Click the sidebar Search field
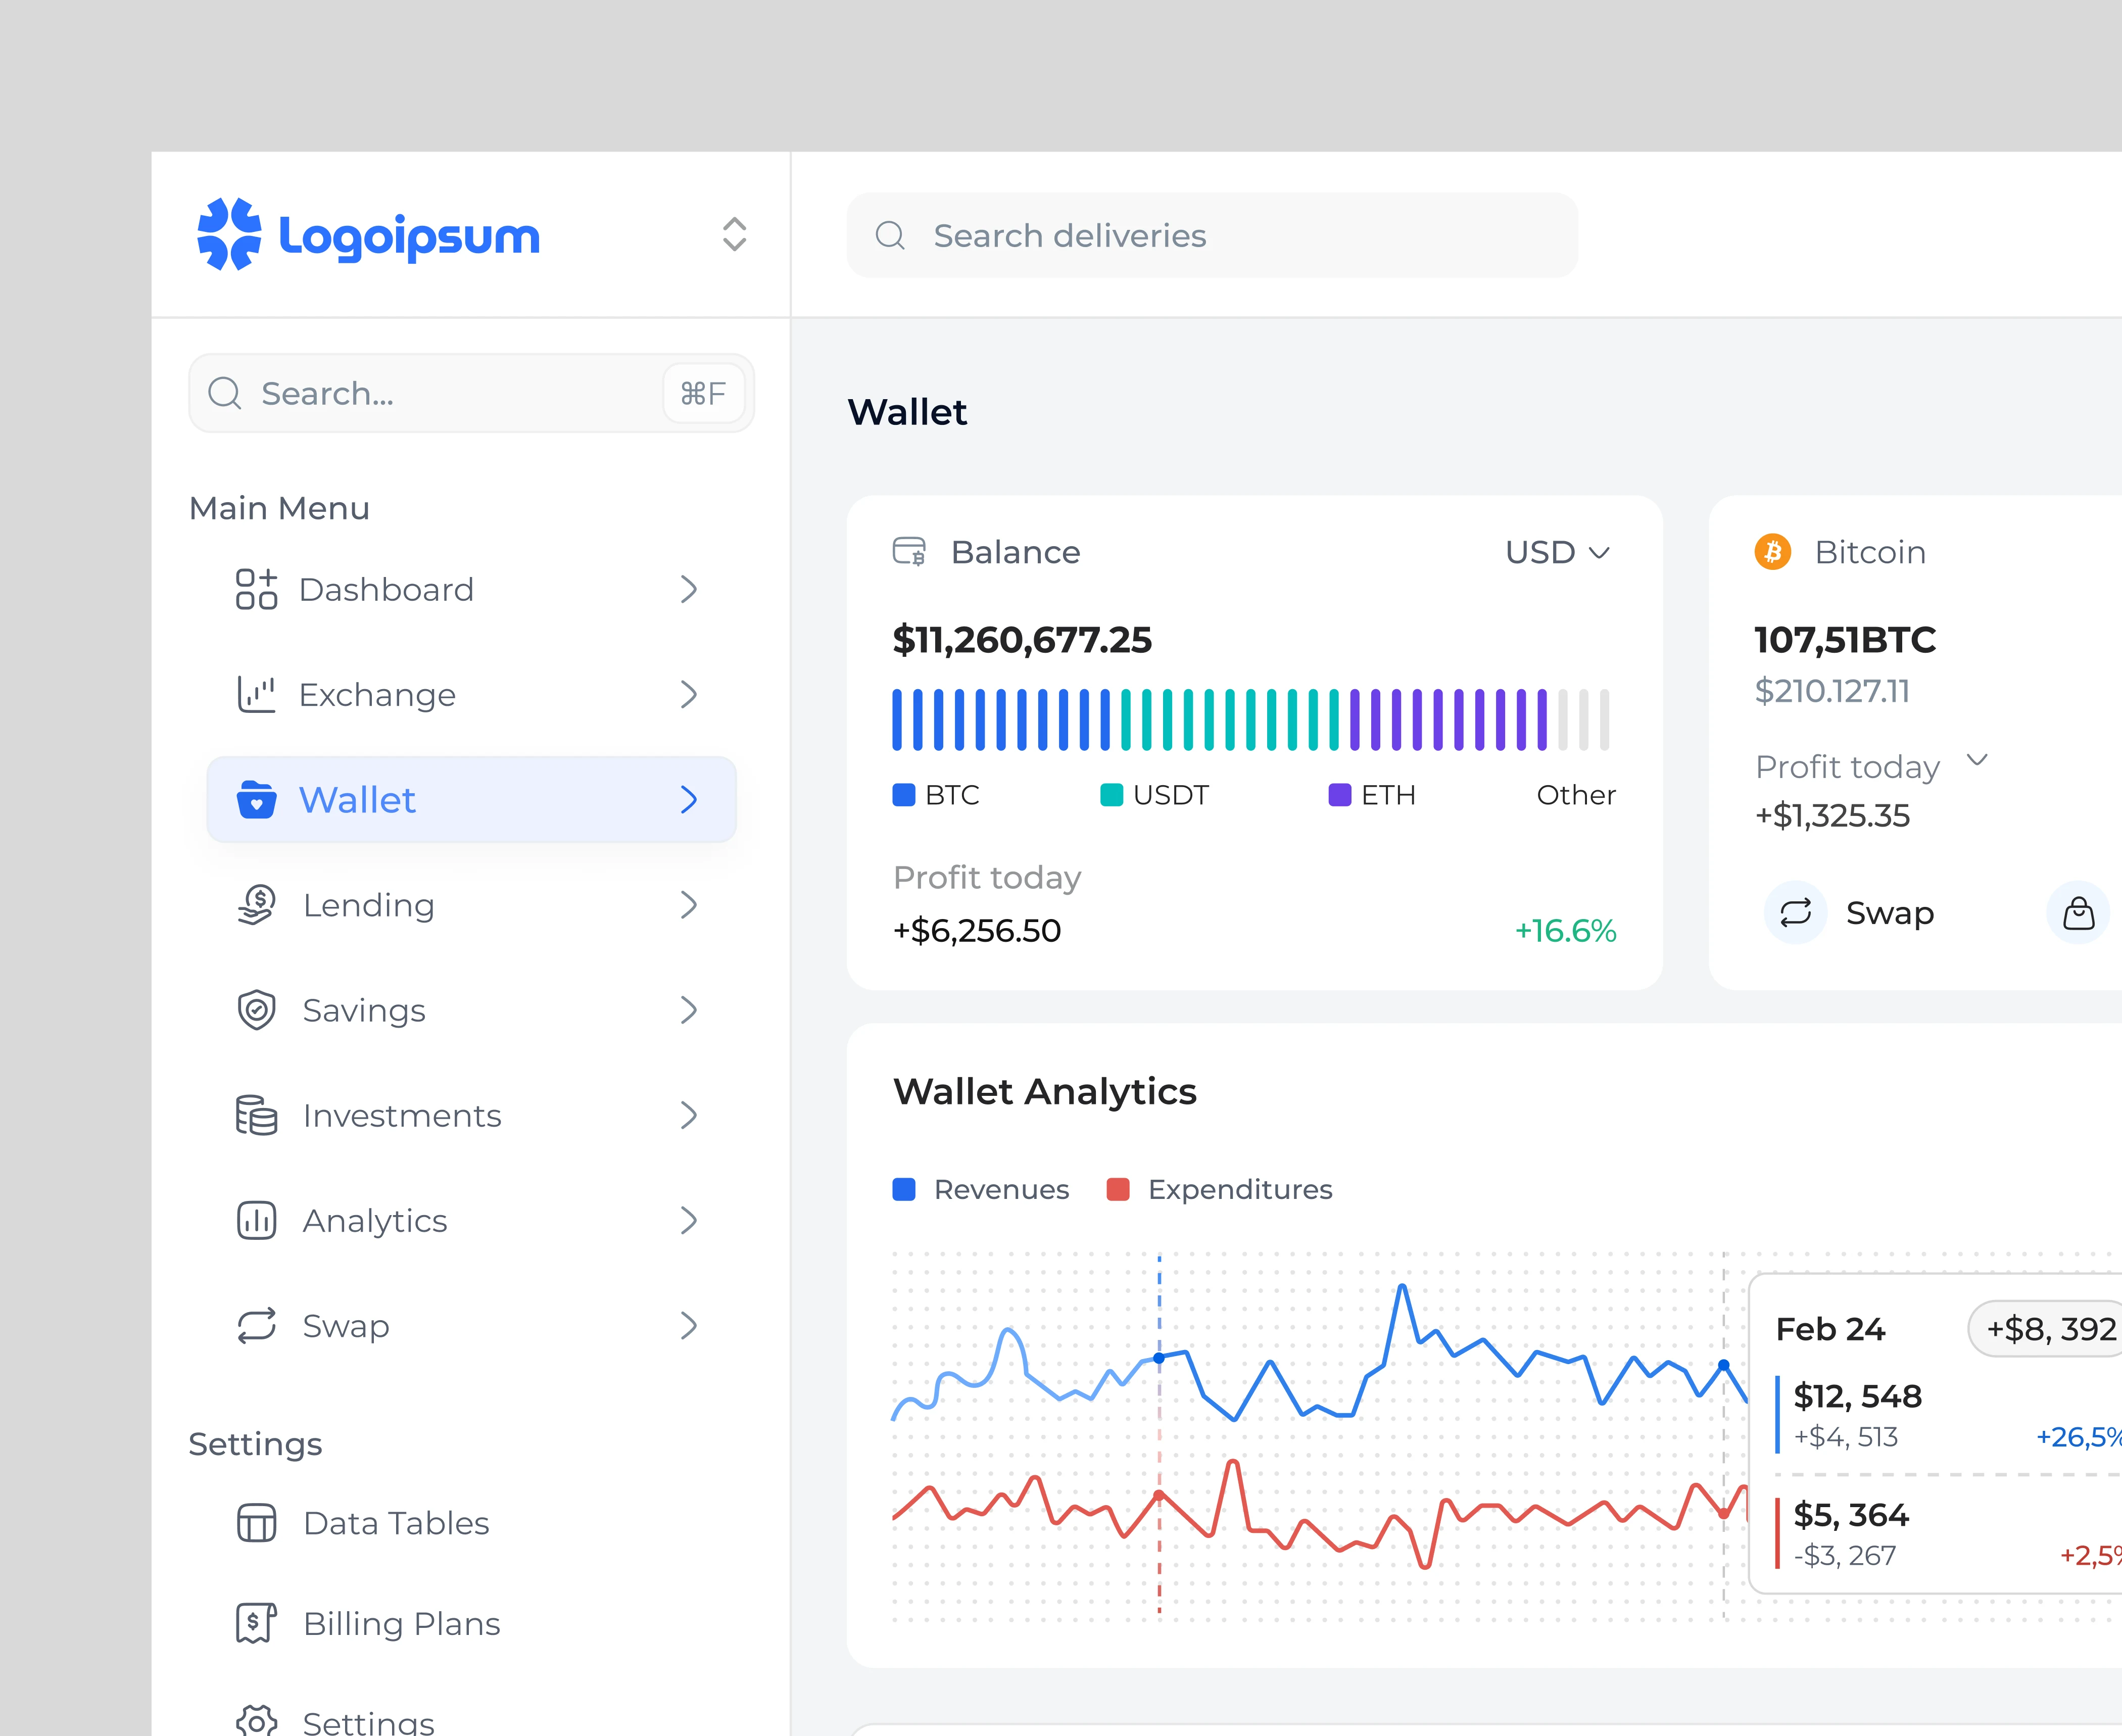The image size is (2122, 1736). click(x=471, y=393)
